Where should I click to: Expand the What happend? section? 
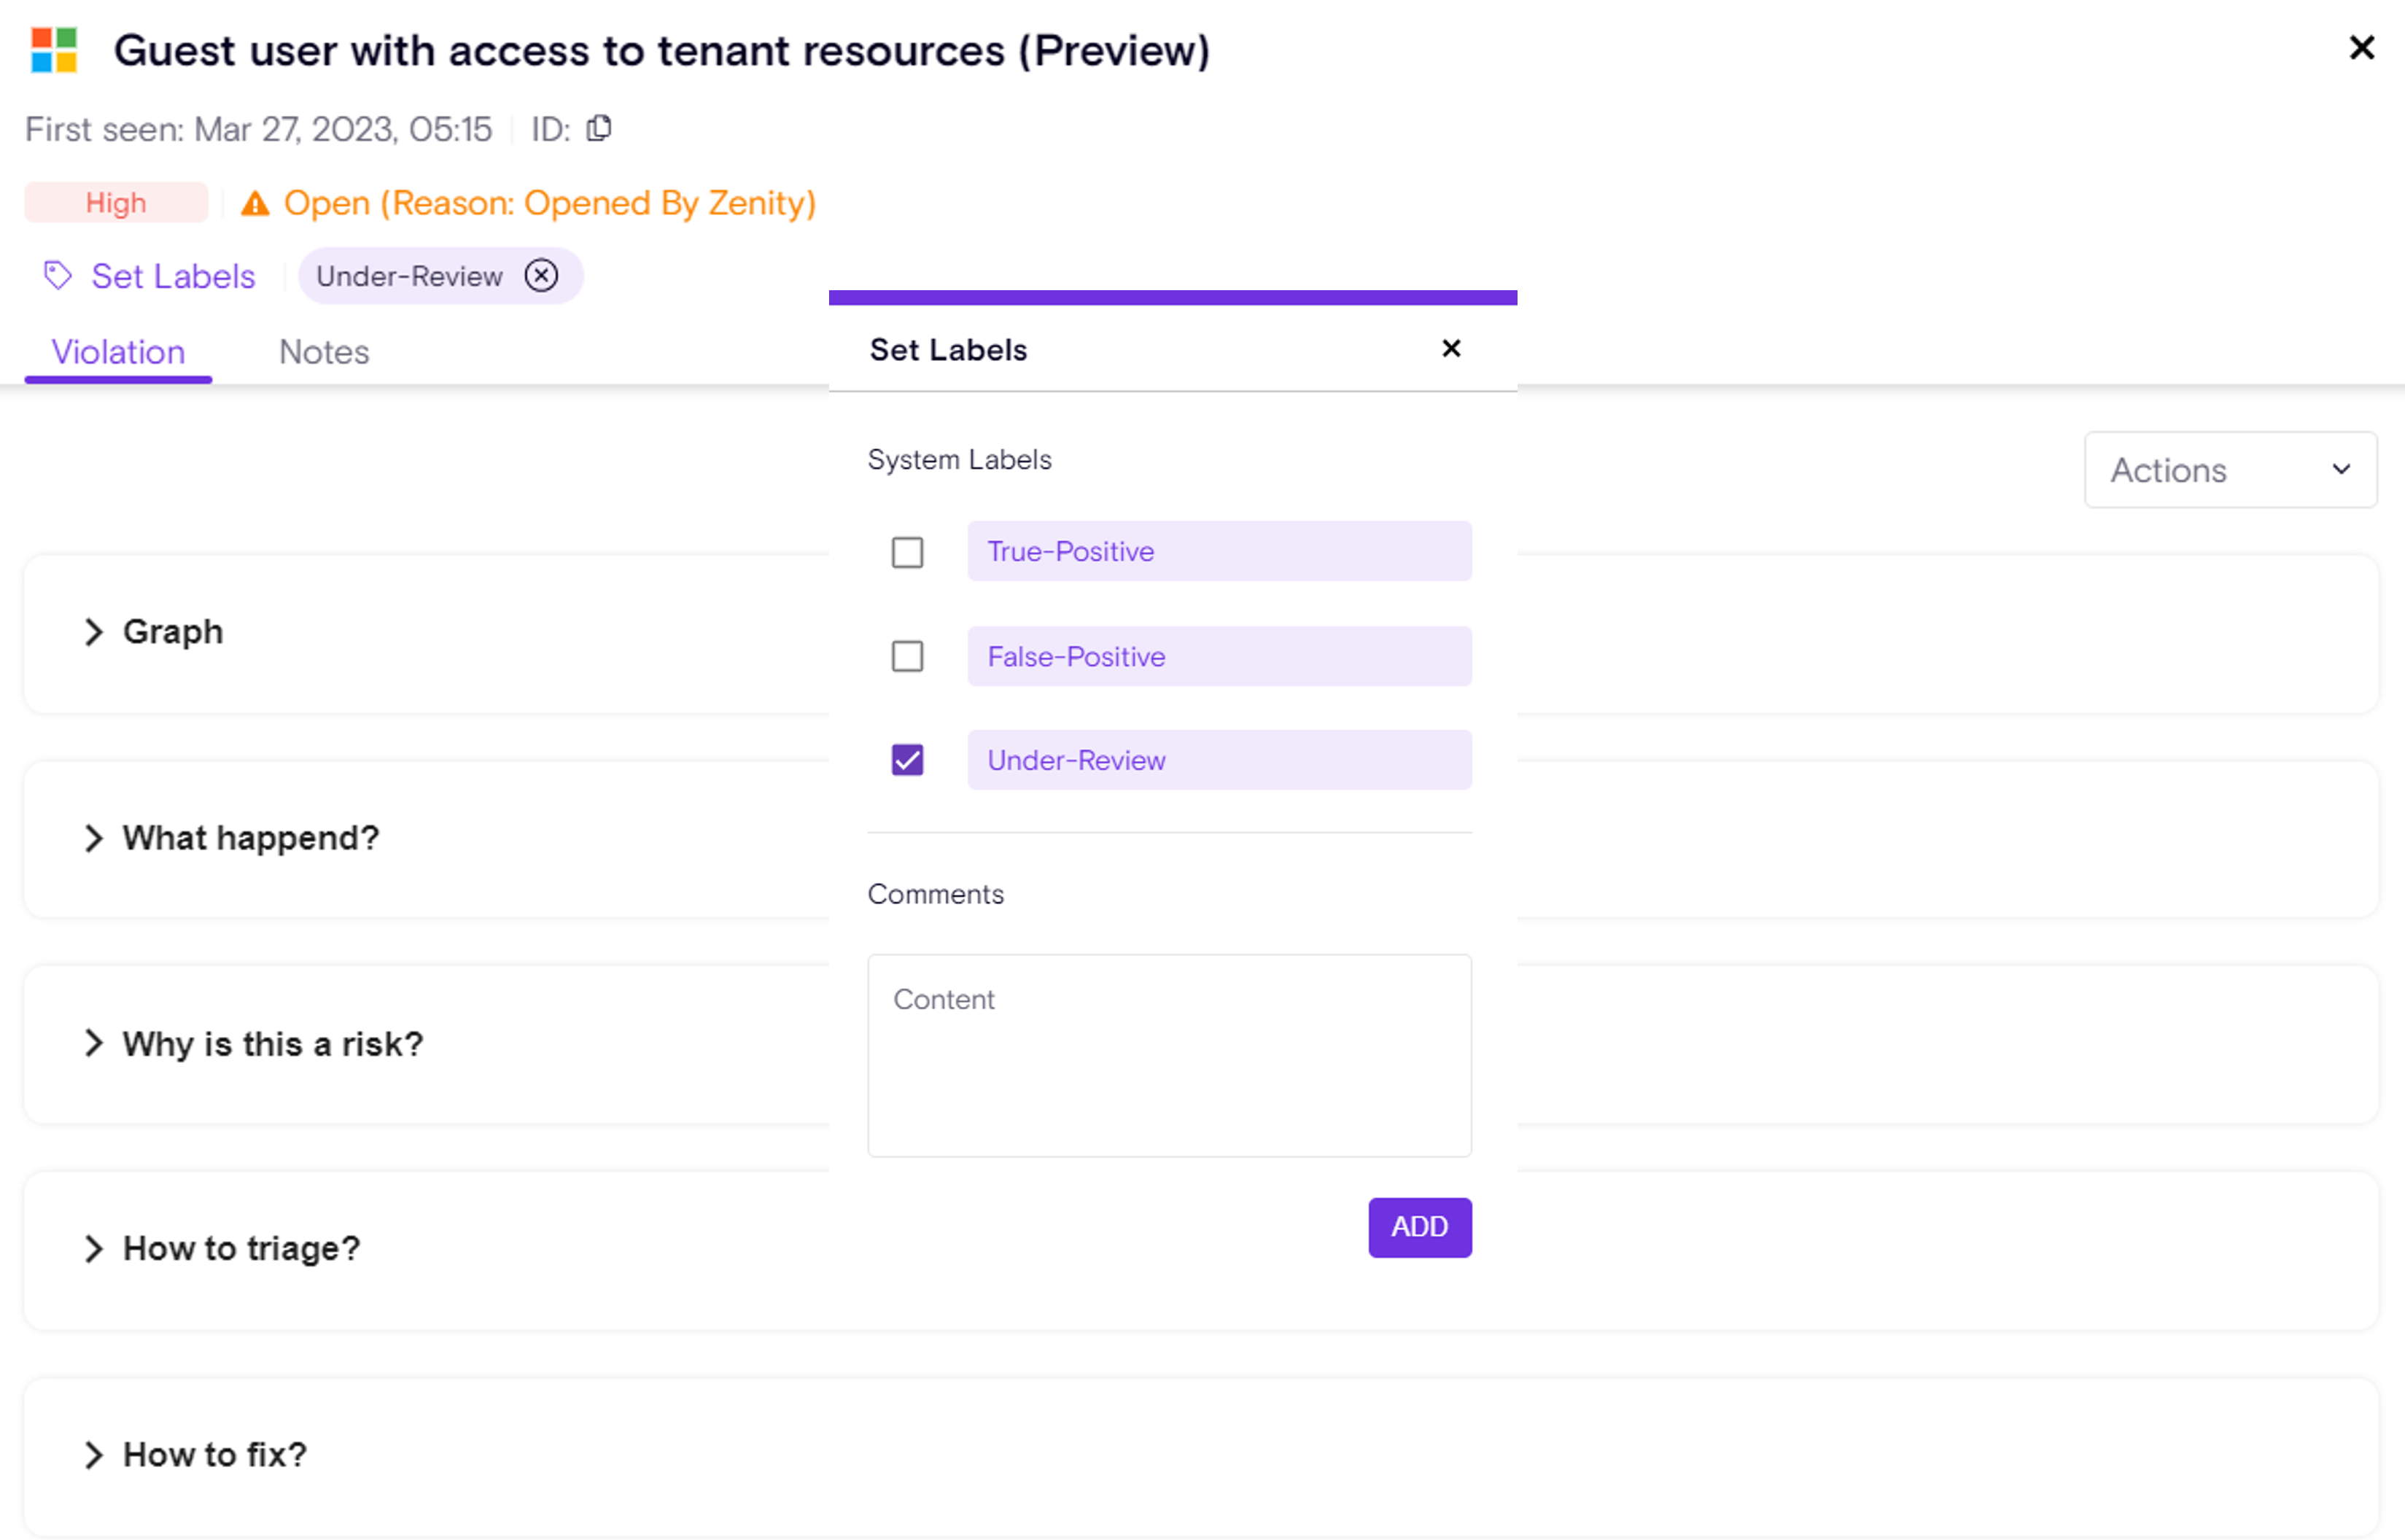tap(94, 838)
